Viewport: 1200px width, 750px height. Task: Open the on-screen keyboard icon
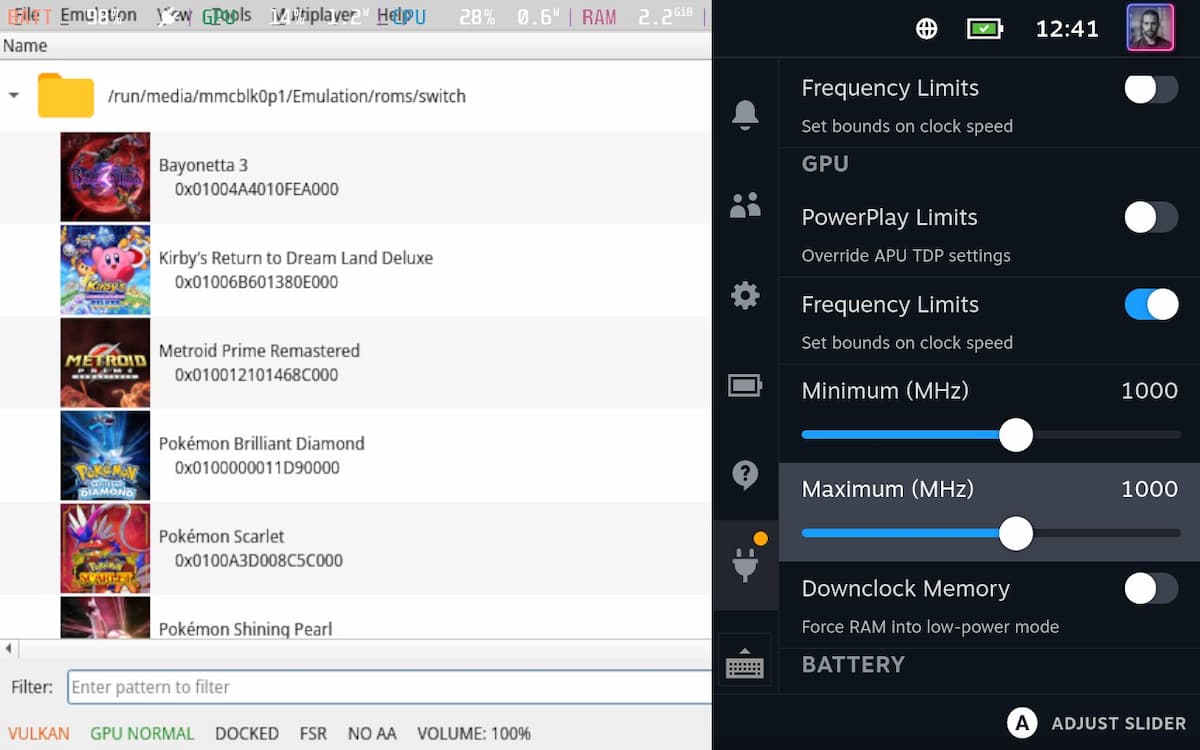coord(745,660)
